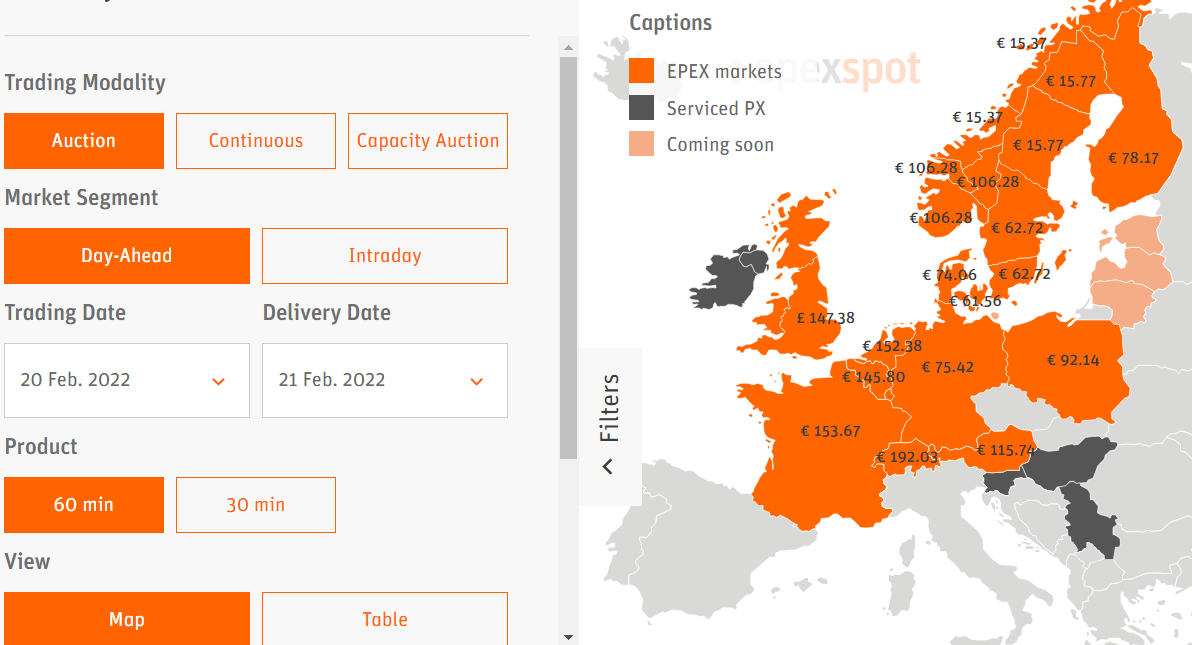
Task: Switch to the Table view
Action: pyautogui.click(x=385, y=619)
